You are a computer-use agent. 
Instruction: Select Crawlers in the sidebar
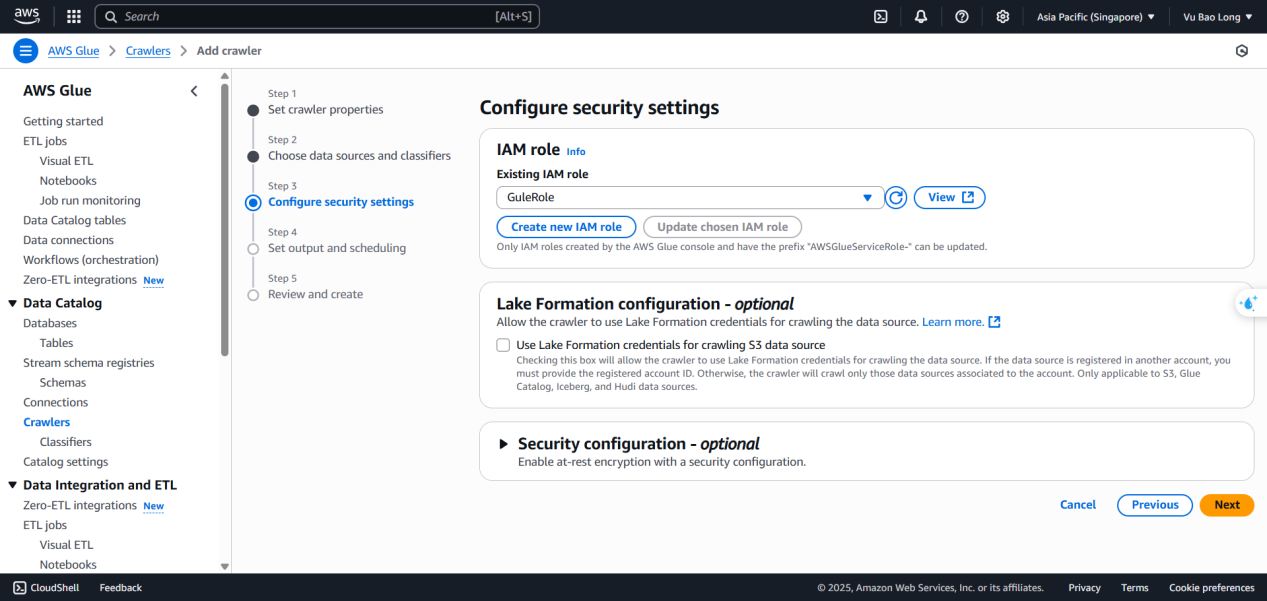[x=47, y=422]
